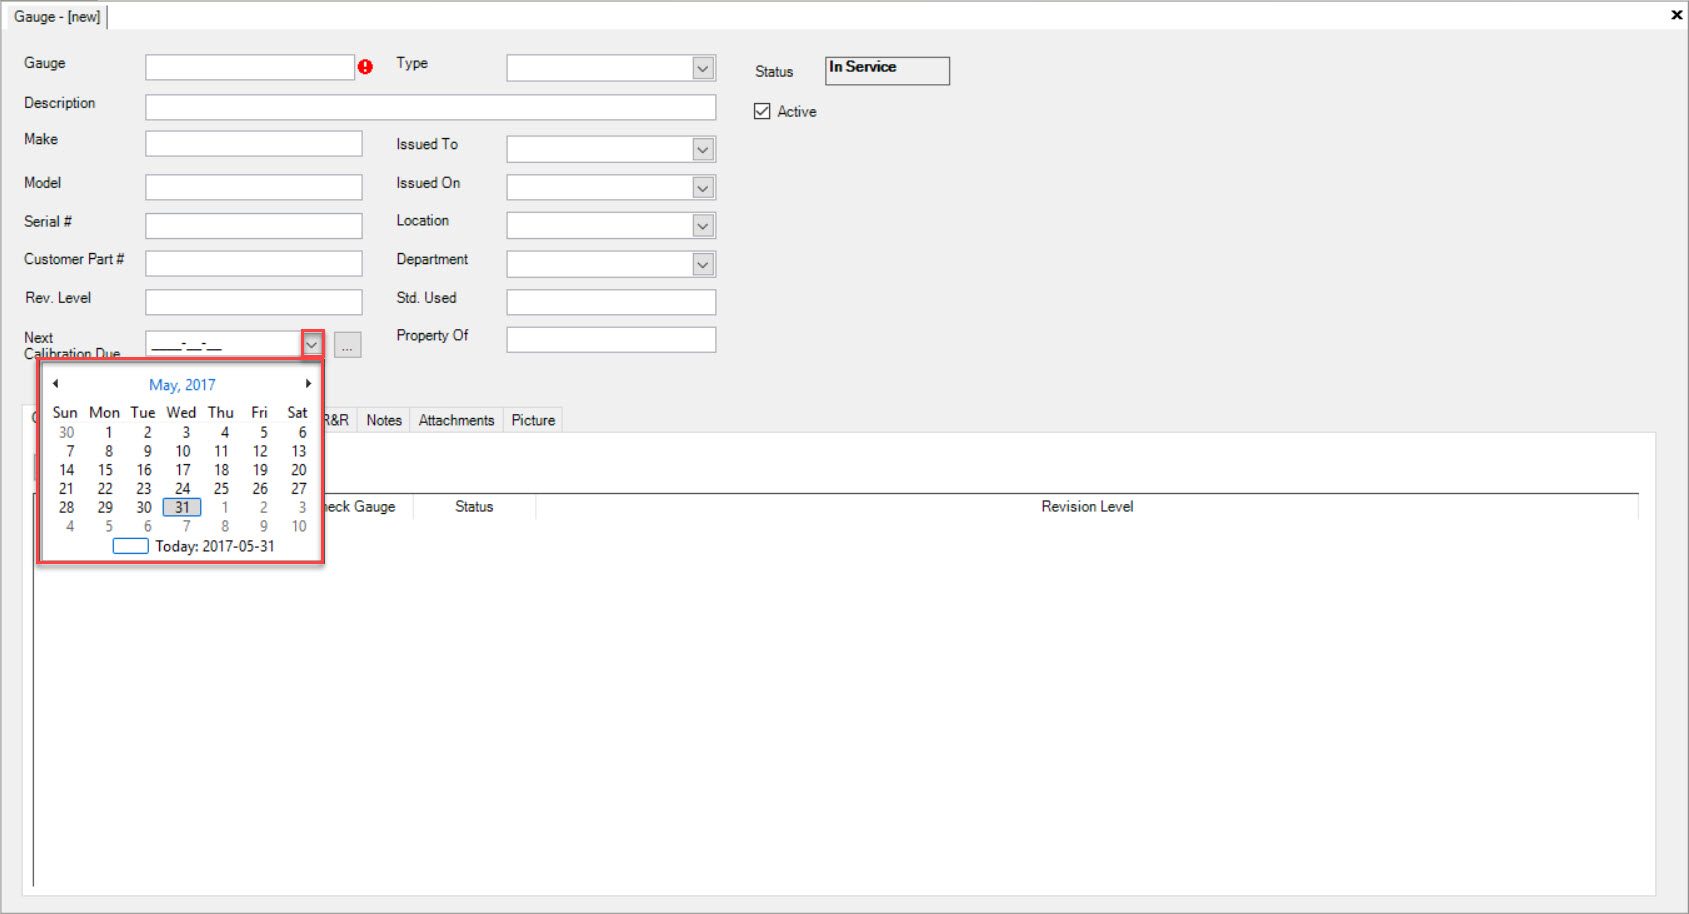Click the Status column header
Image resolution: width=1689 pixels, height=914 pixels.
(474, 507)
